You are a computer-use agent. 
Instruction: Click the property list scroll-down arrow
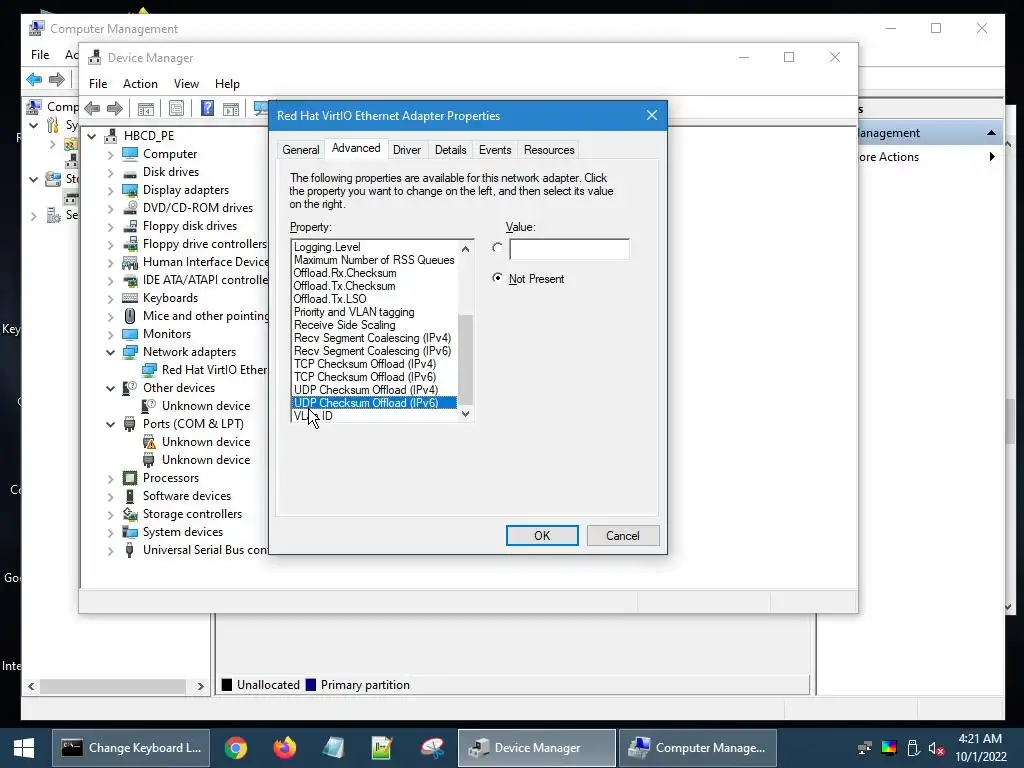point(466,414)
